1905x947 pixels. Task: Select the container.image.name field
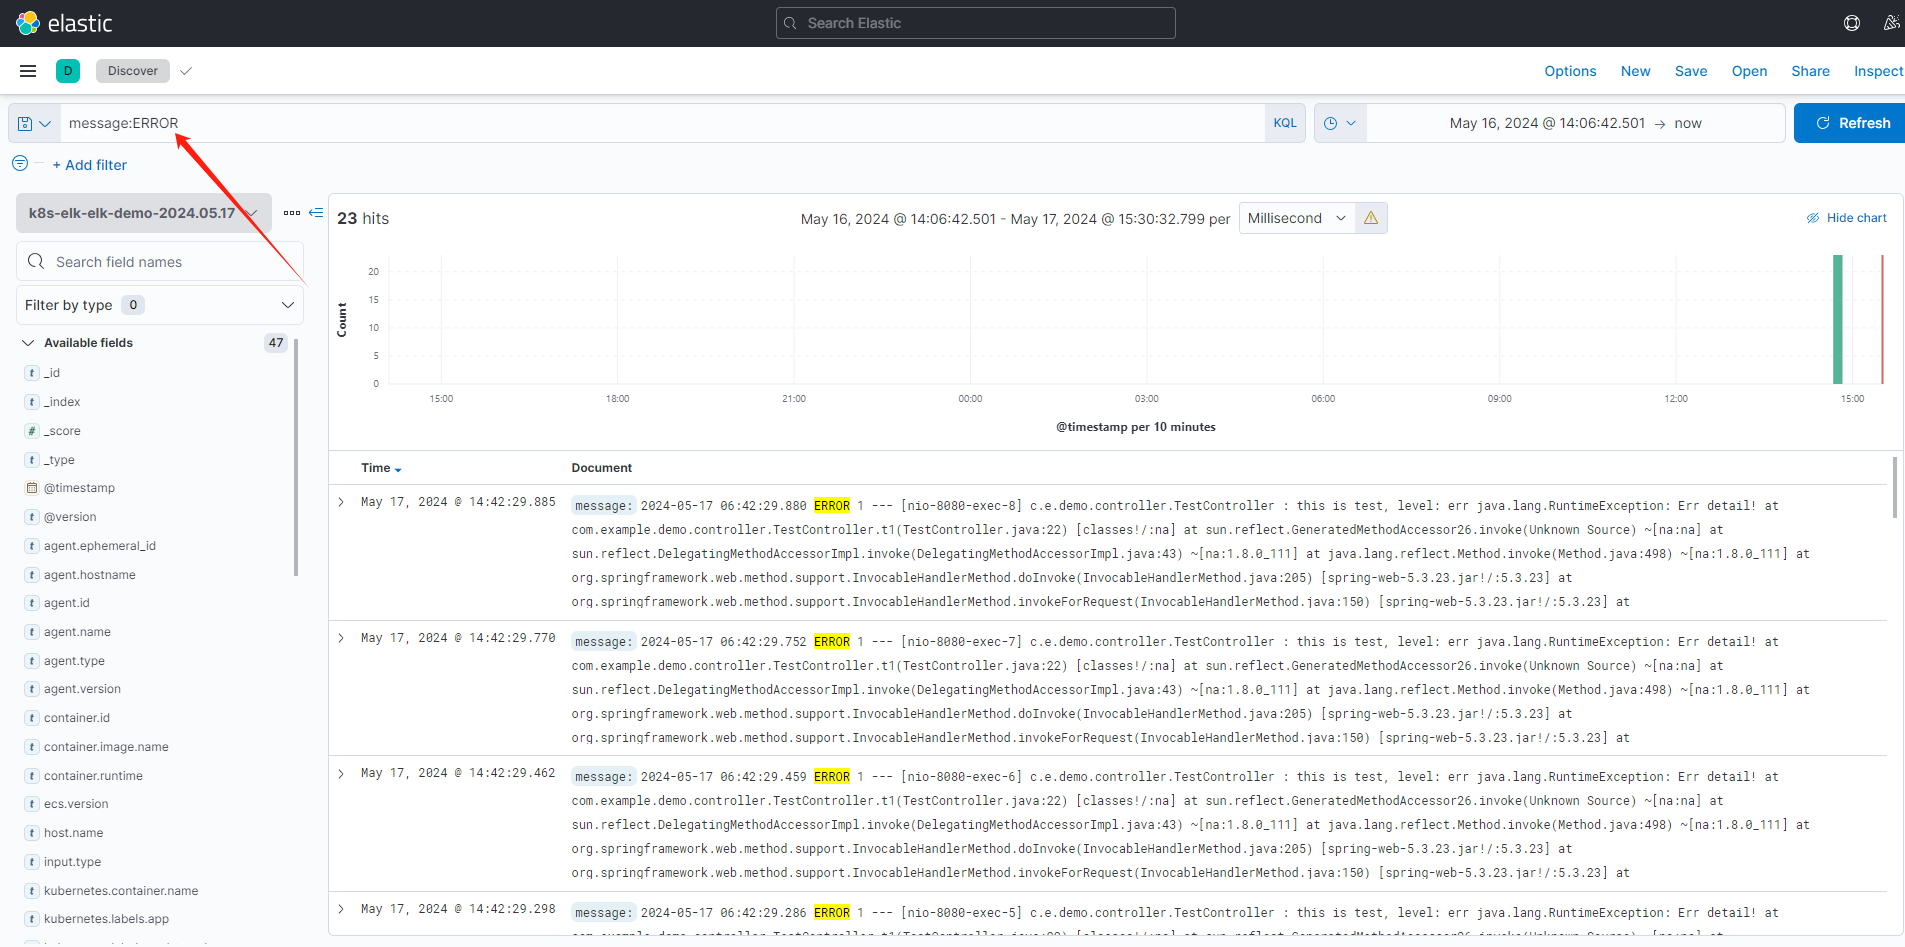tap(106, 747)
